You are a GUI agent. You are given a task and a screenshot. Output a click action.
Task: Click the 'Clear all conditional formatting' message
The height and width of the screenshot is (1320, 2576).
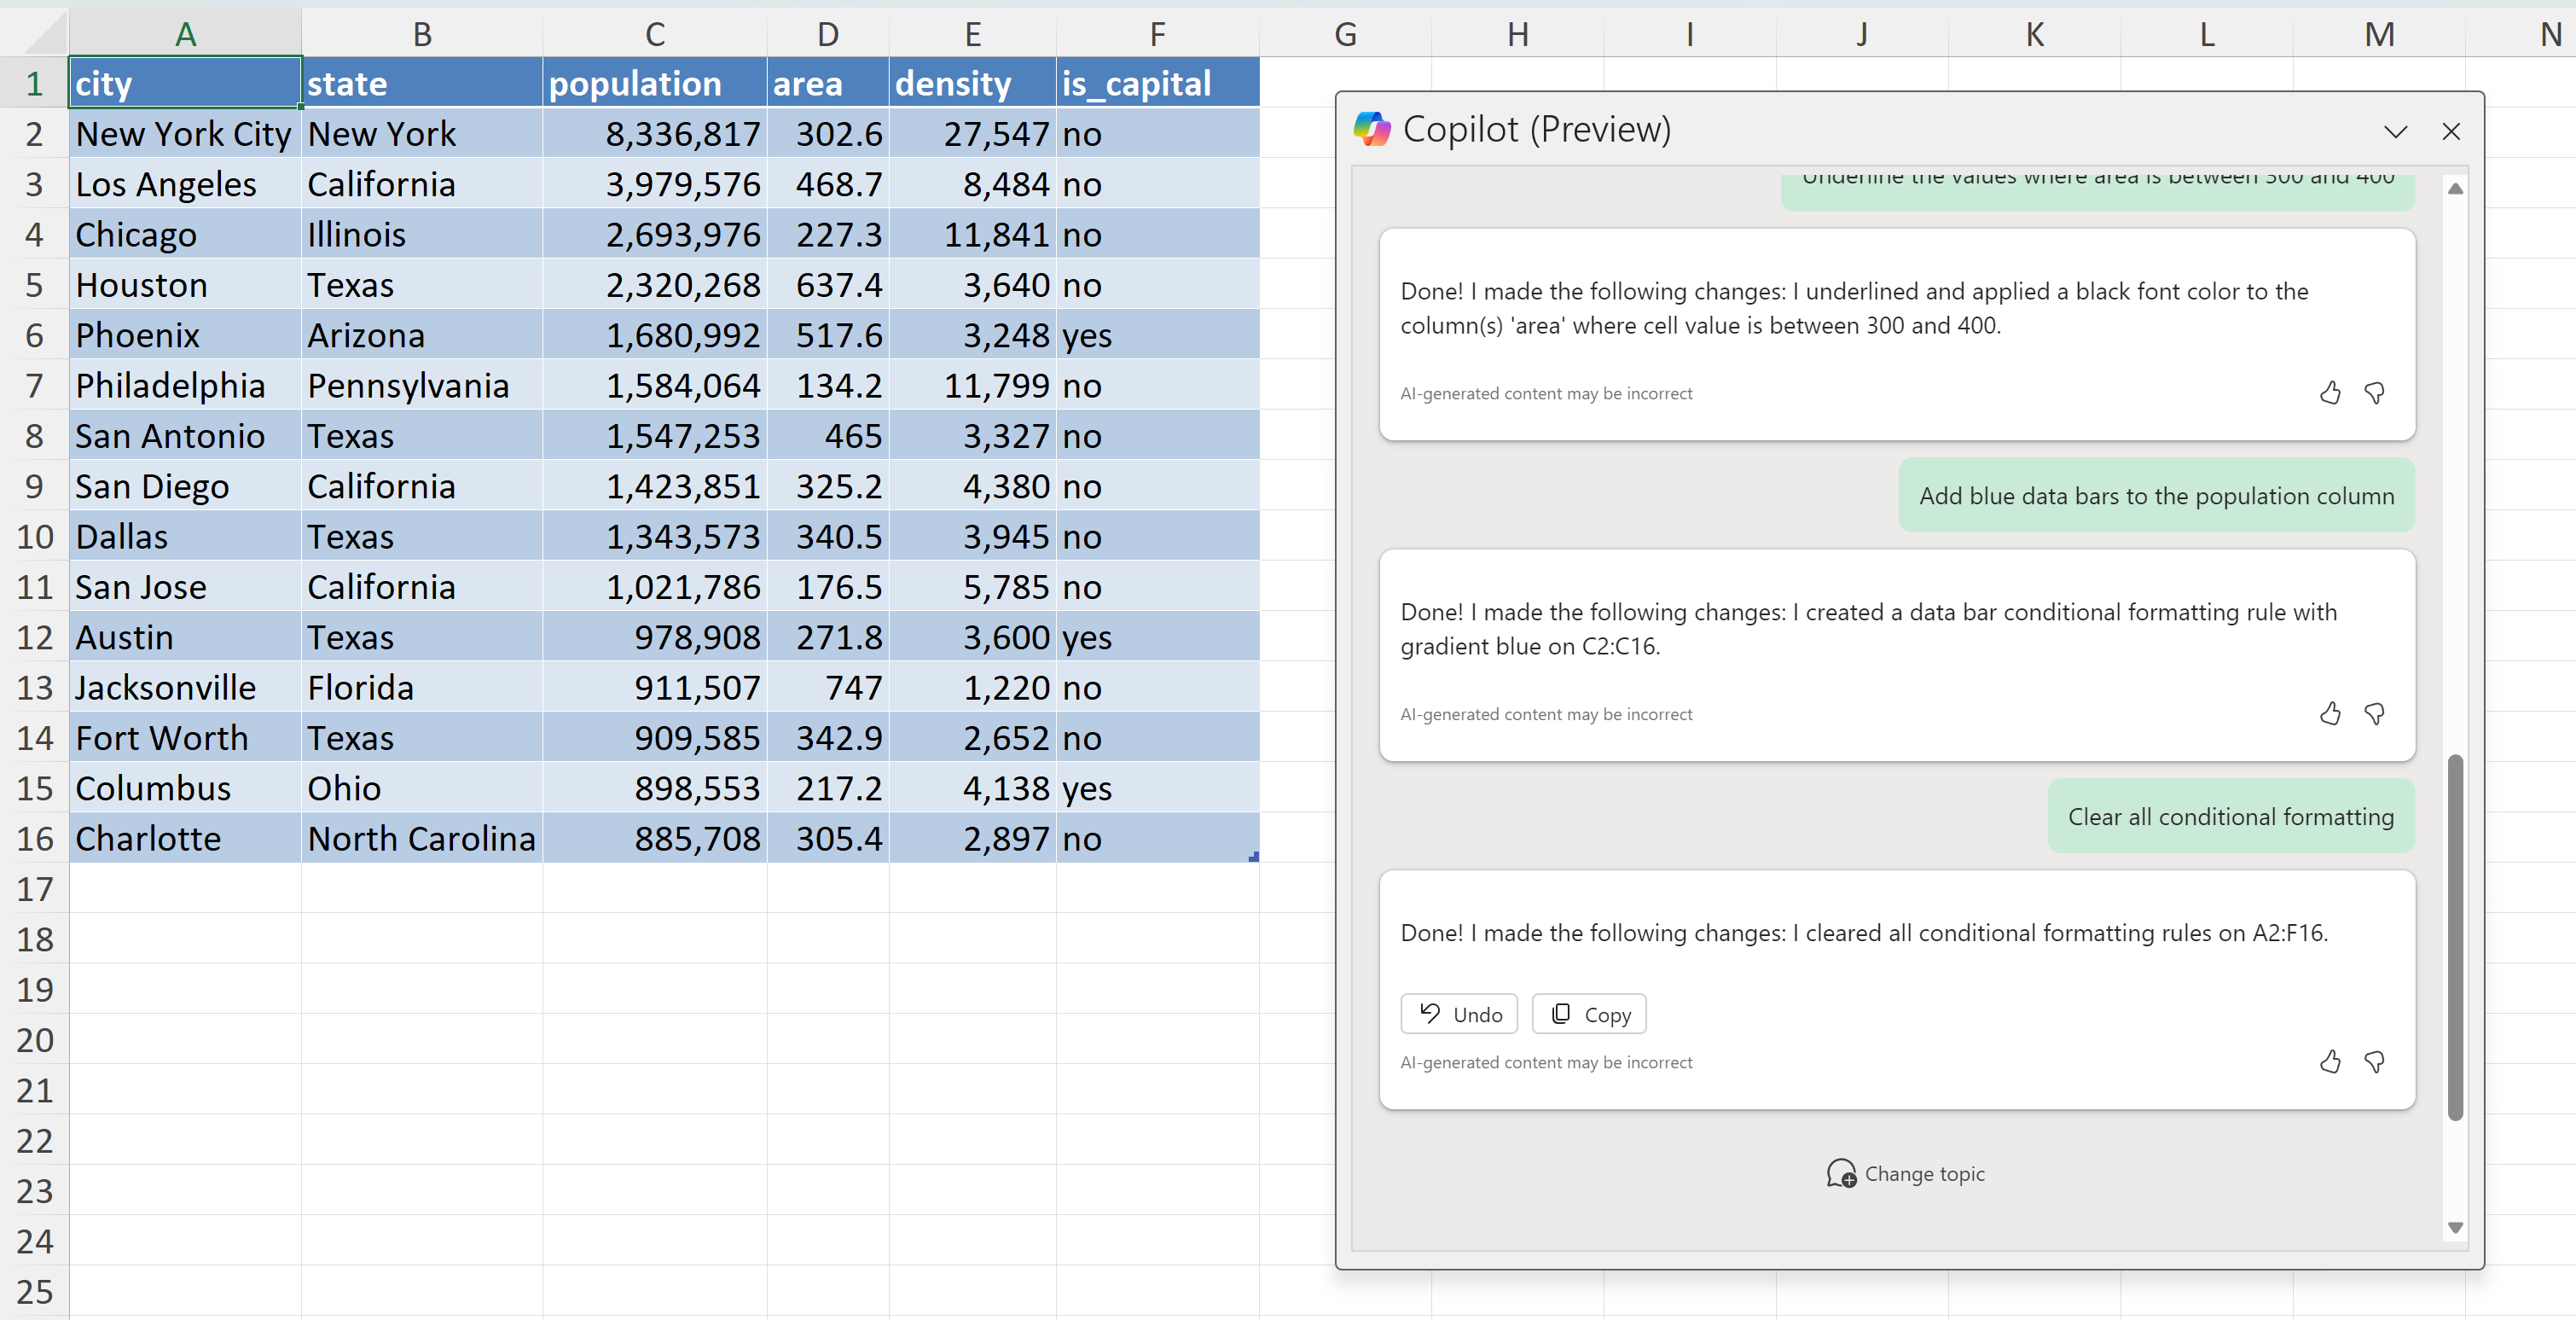tap(2230, 816)
